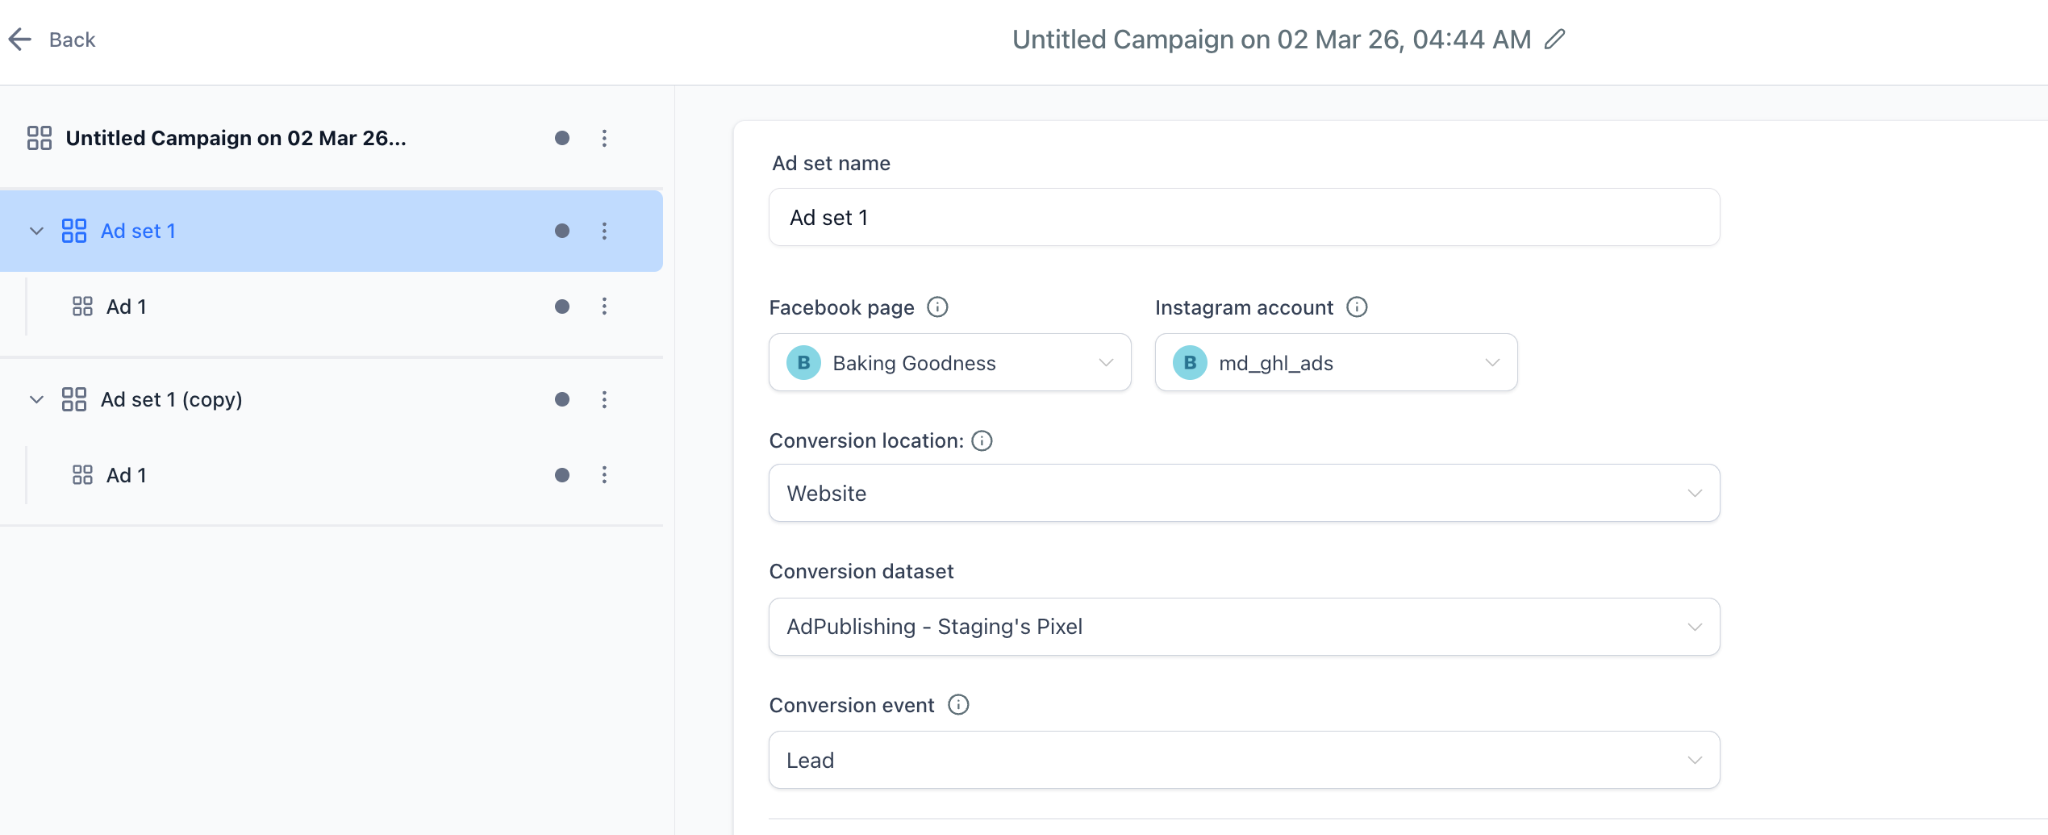The height and width of the screenshot is (835, 2048).
Task: Open three-dot menu for Ad set 1
Action: (604, 231)
